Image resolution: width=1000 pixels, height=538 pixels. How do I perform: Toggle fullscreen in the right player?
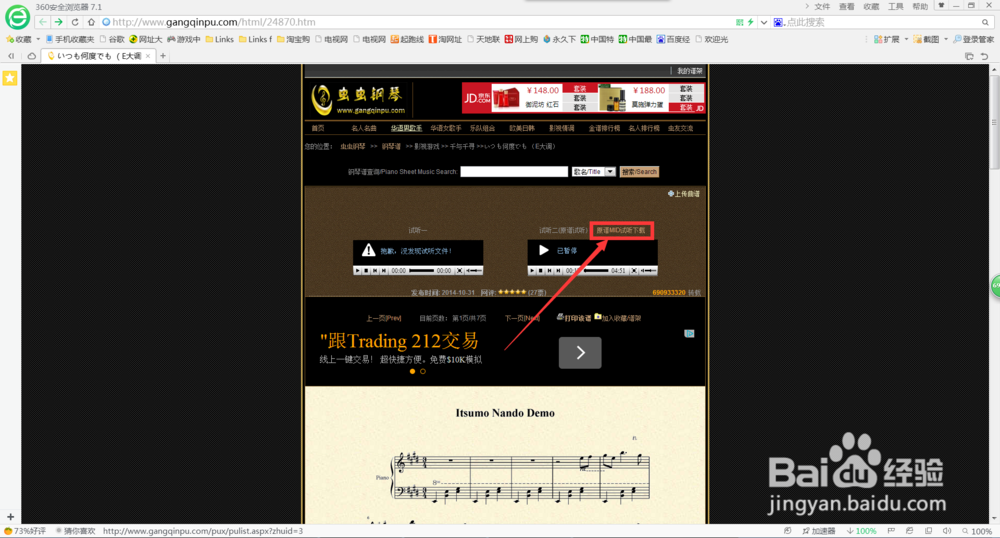(x=634, y=271)
